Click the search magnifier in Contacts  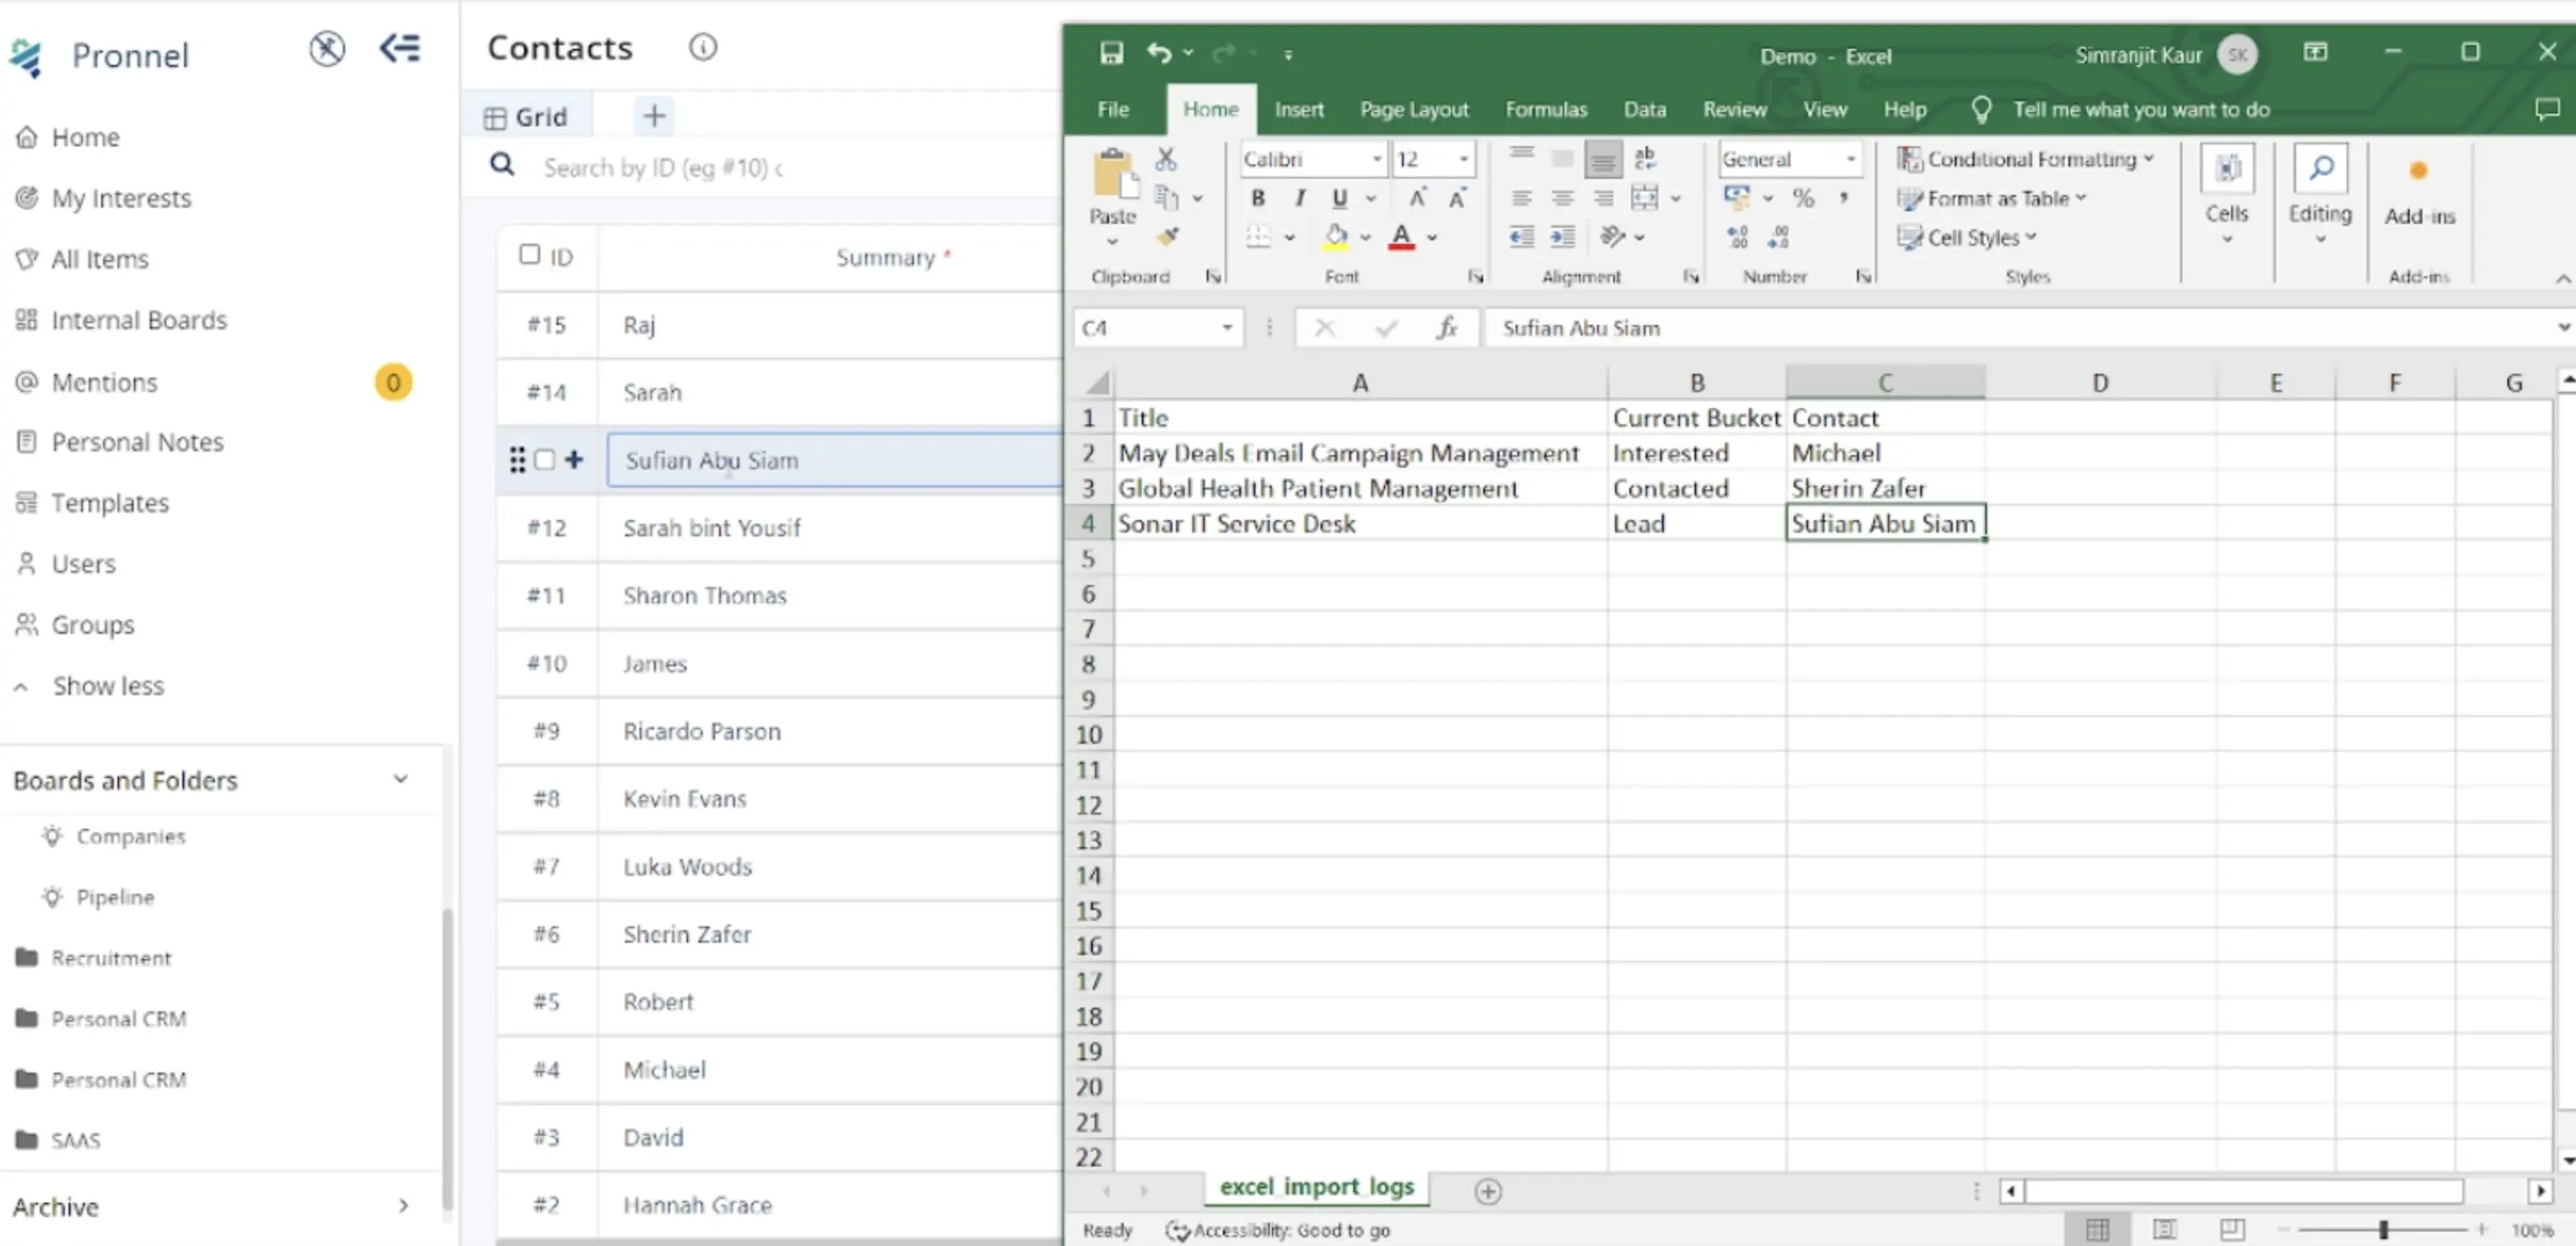[x=502, y=165]
